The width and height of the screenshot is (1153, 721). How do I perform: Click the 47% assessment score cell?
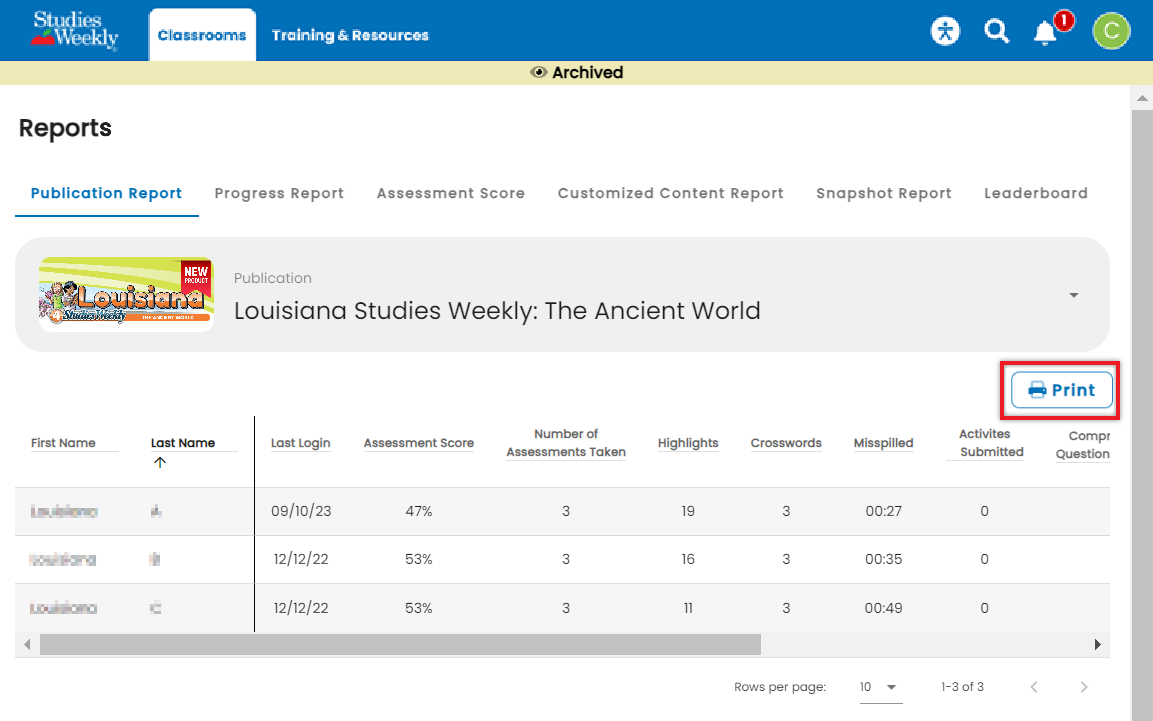[x=418, y=511]
